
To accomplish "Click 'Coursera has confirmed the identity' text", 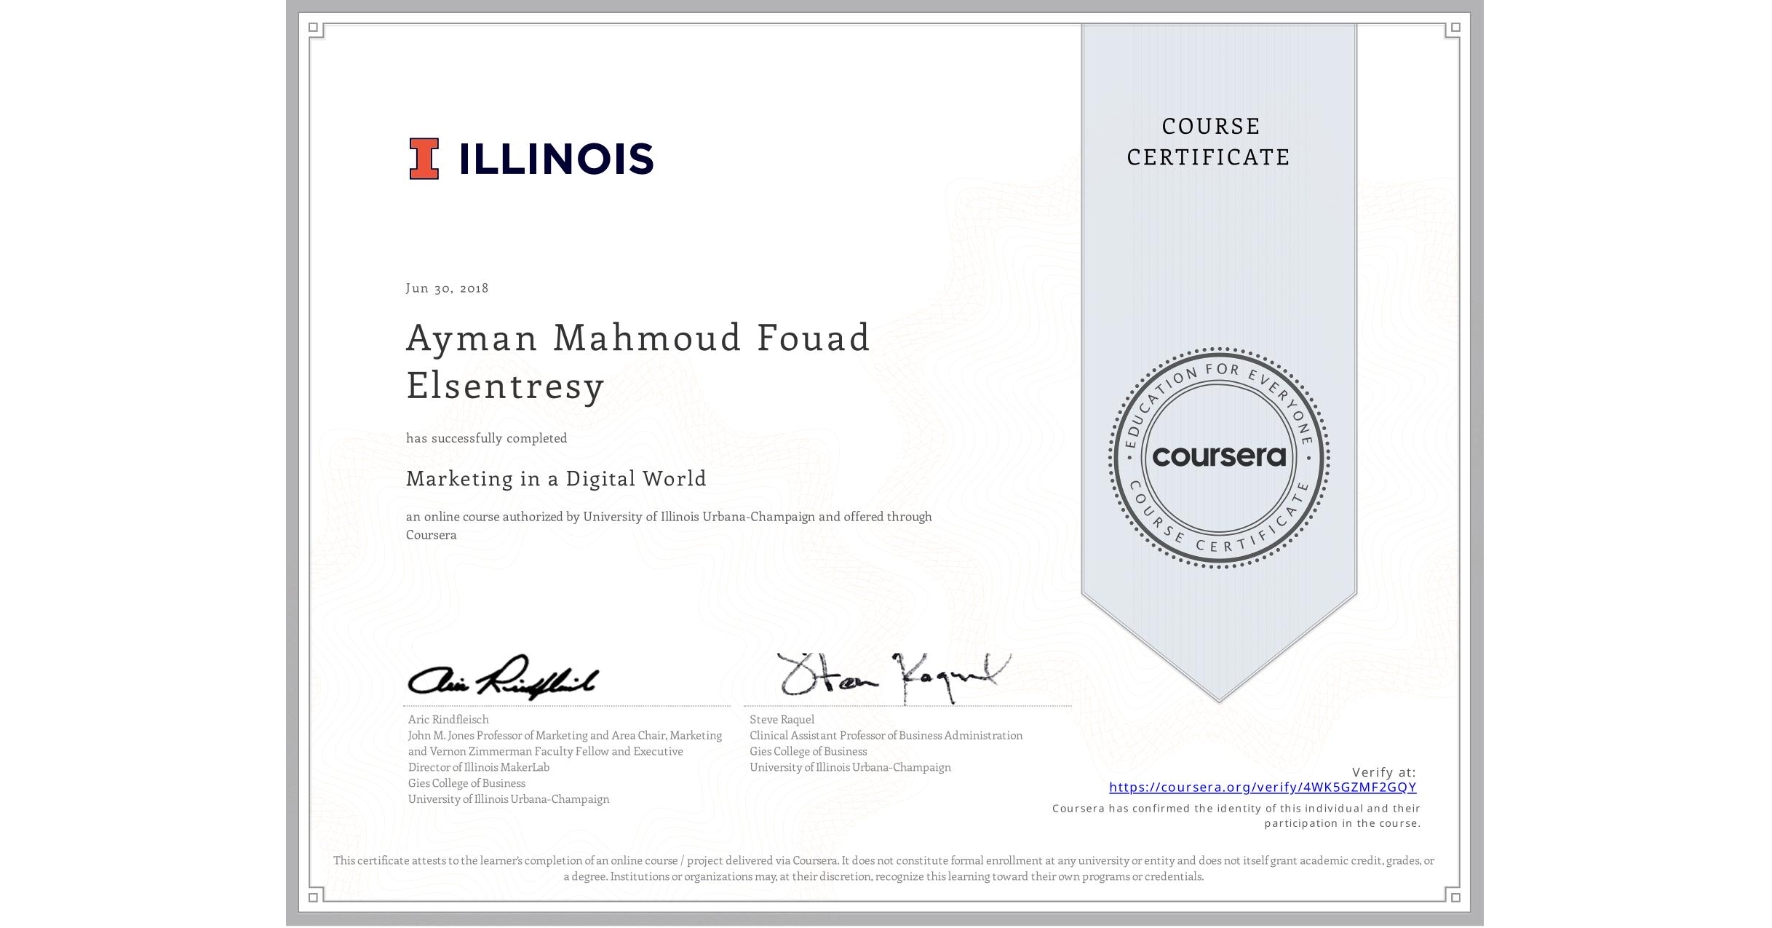I will click(1236, 815).
